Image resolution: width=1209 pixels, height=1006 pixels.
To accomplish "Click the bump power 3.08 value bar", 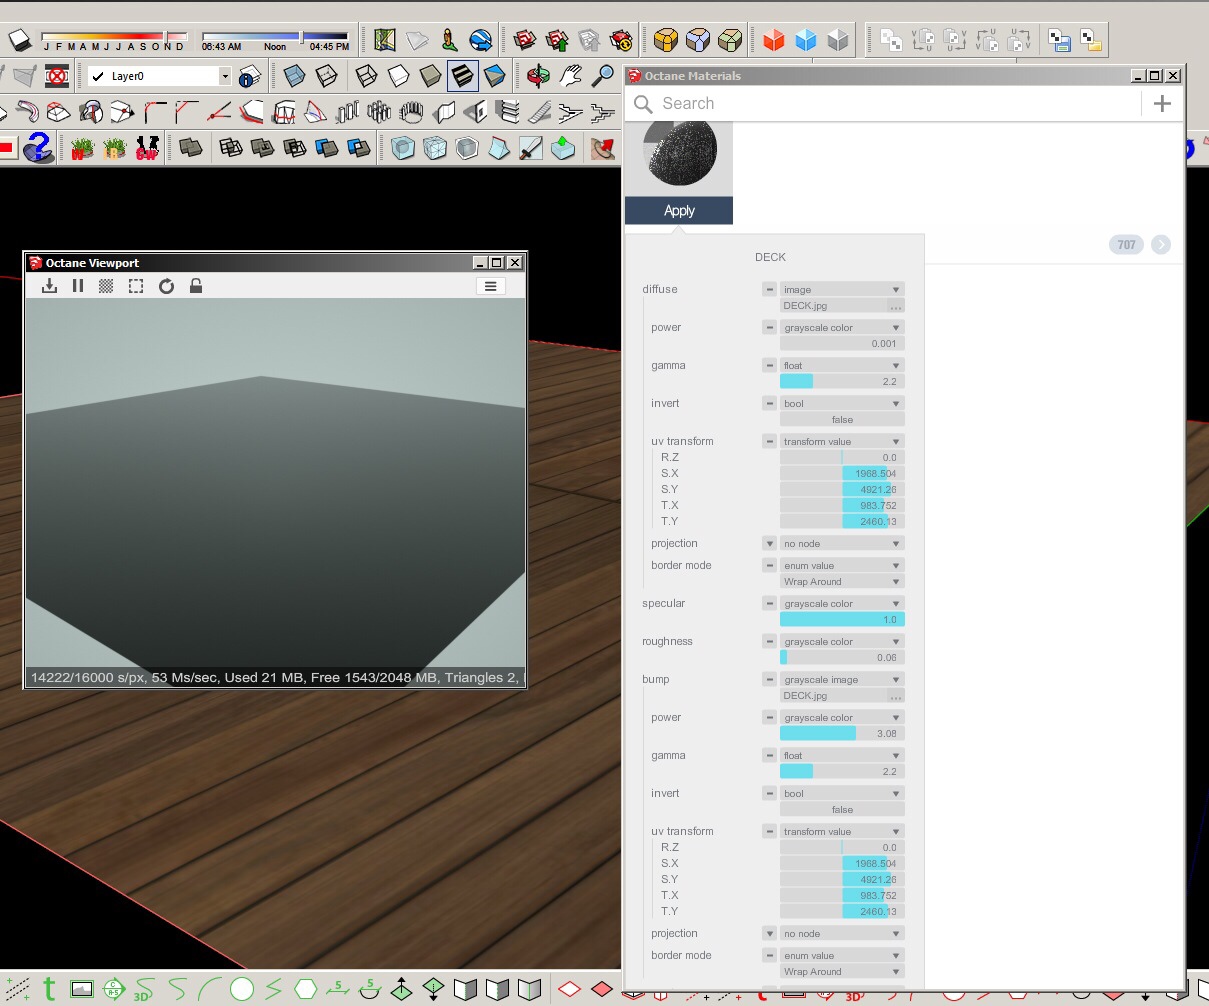I will coord(842,734).
